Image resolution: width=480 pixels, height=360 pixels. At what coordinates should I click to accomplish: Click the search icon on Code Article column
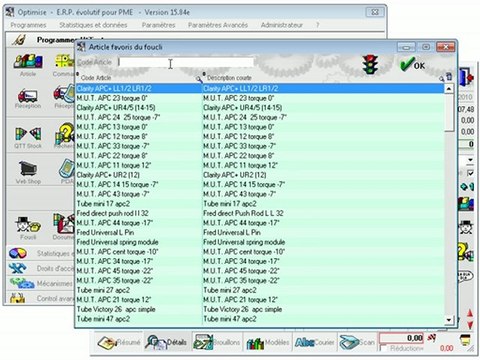coord(199,79)
